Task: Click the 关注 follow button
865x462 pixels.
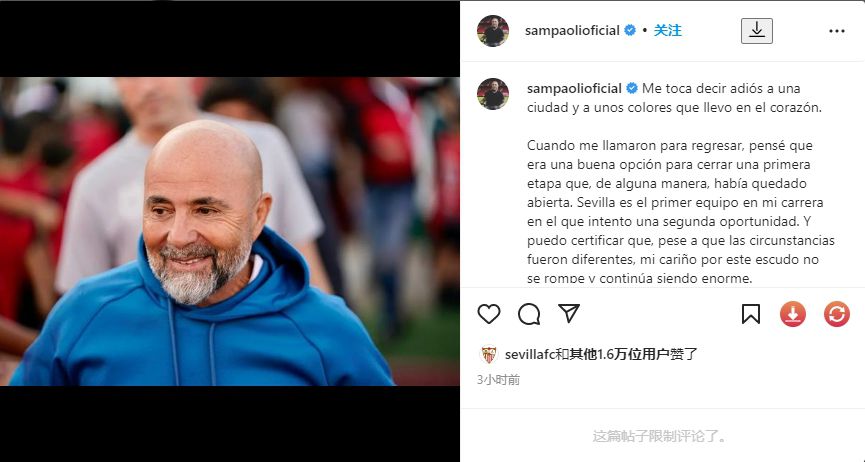Action: (x=668, y=31)
